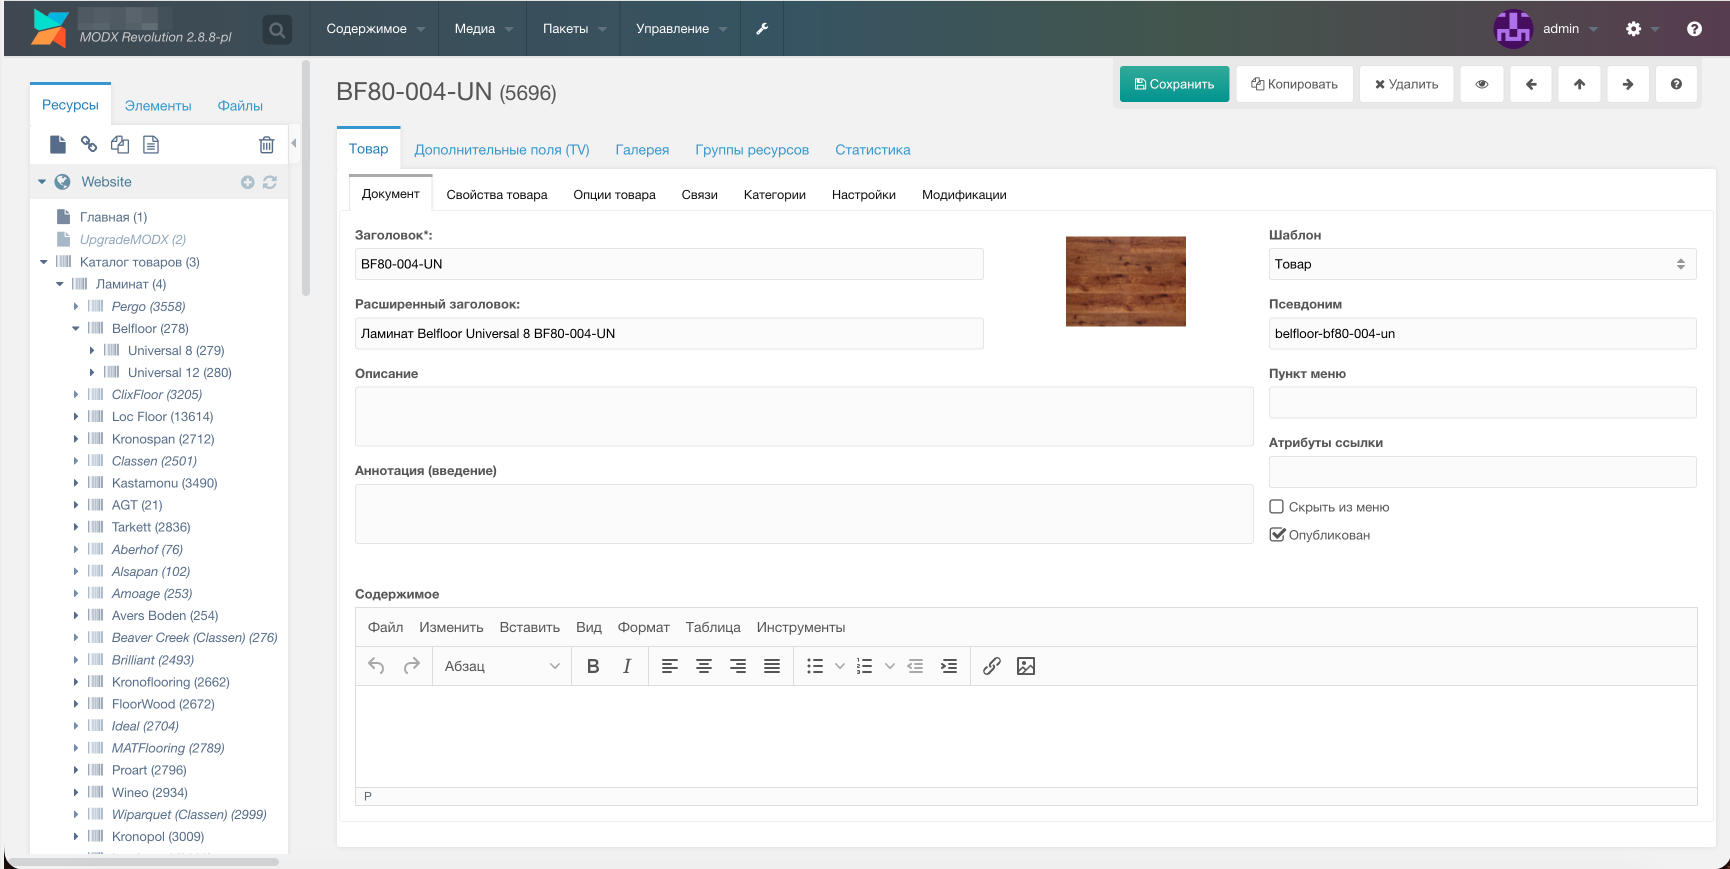Preview the resource with the eye button
The width and height of the screenshot is (1730, 869).
coord(1482,84)
